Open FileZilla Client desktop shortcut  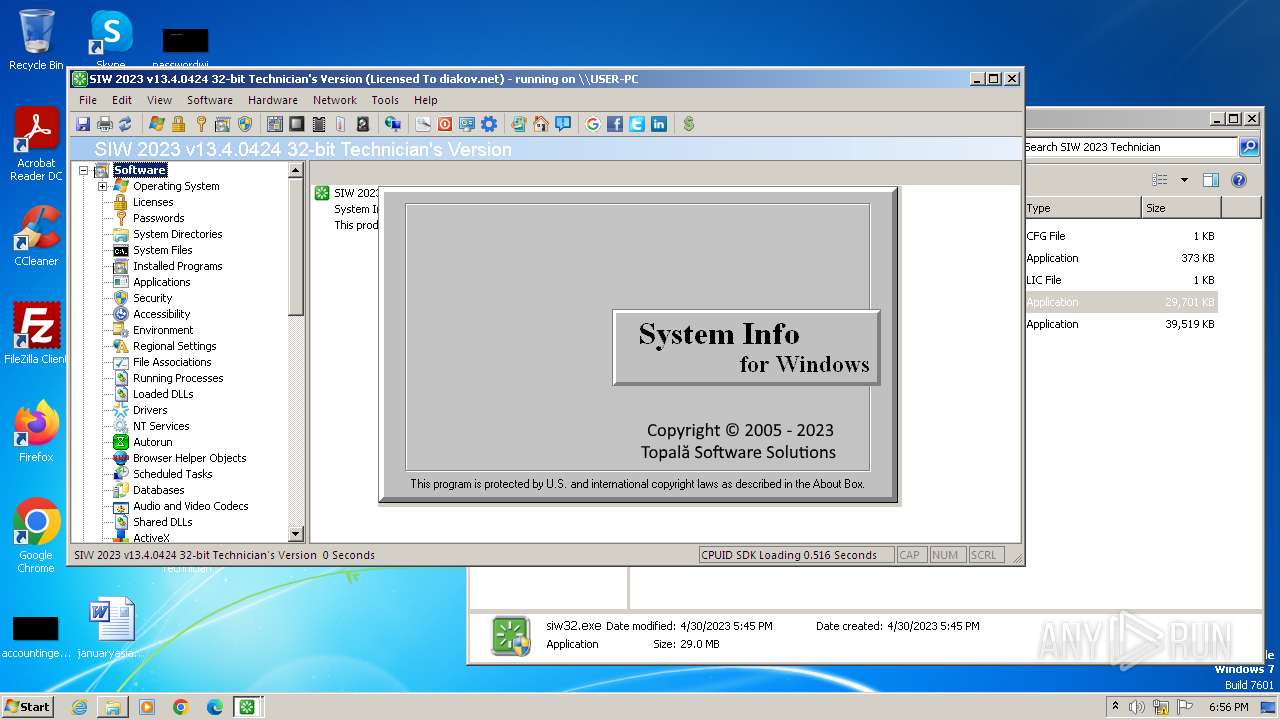36,333
